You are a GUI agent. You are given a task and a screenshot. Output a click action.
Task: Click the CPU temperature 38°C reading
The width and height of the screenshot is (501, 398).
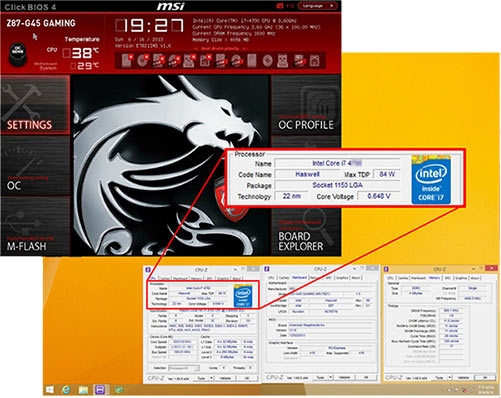[x=81, y=53]
